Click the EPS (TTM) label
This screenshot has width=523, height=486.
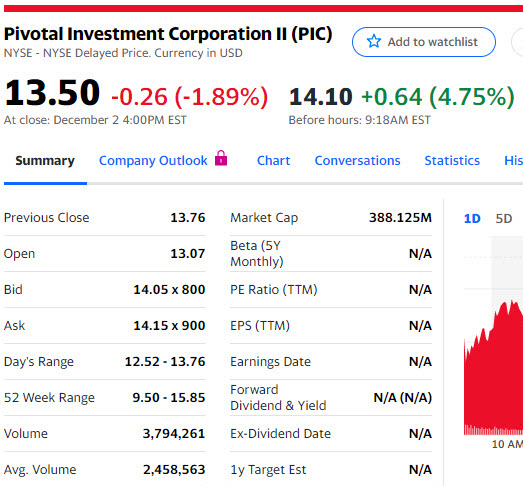[x=260, y=326]
